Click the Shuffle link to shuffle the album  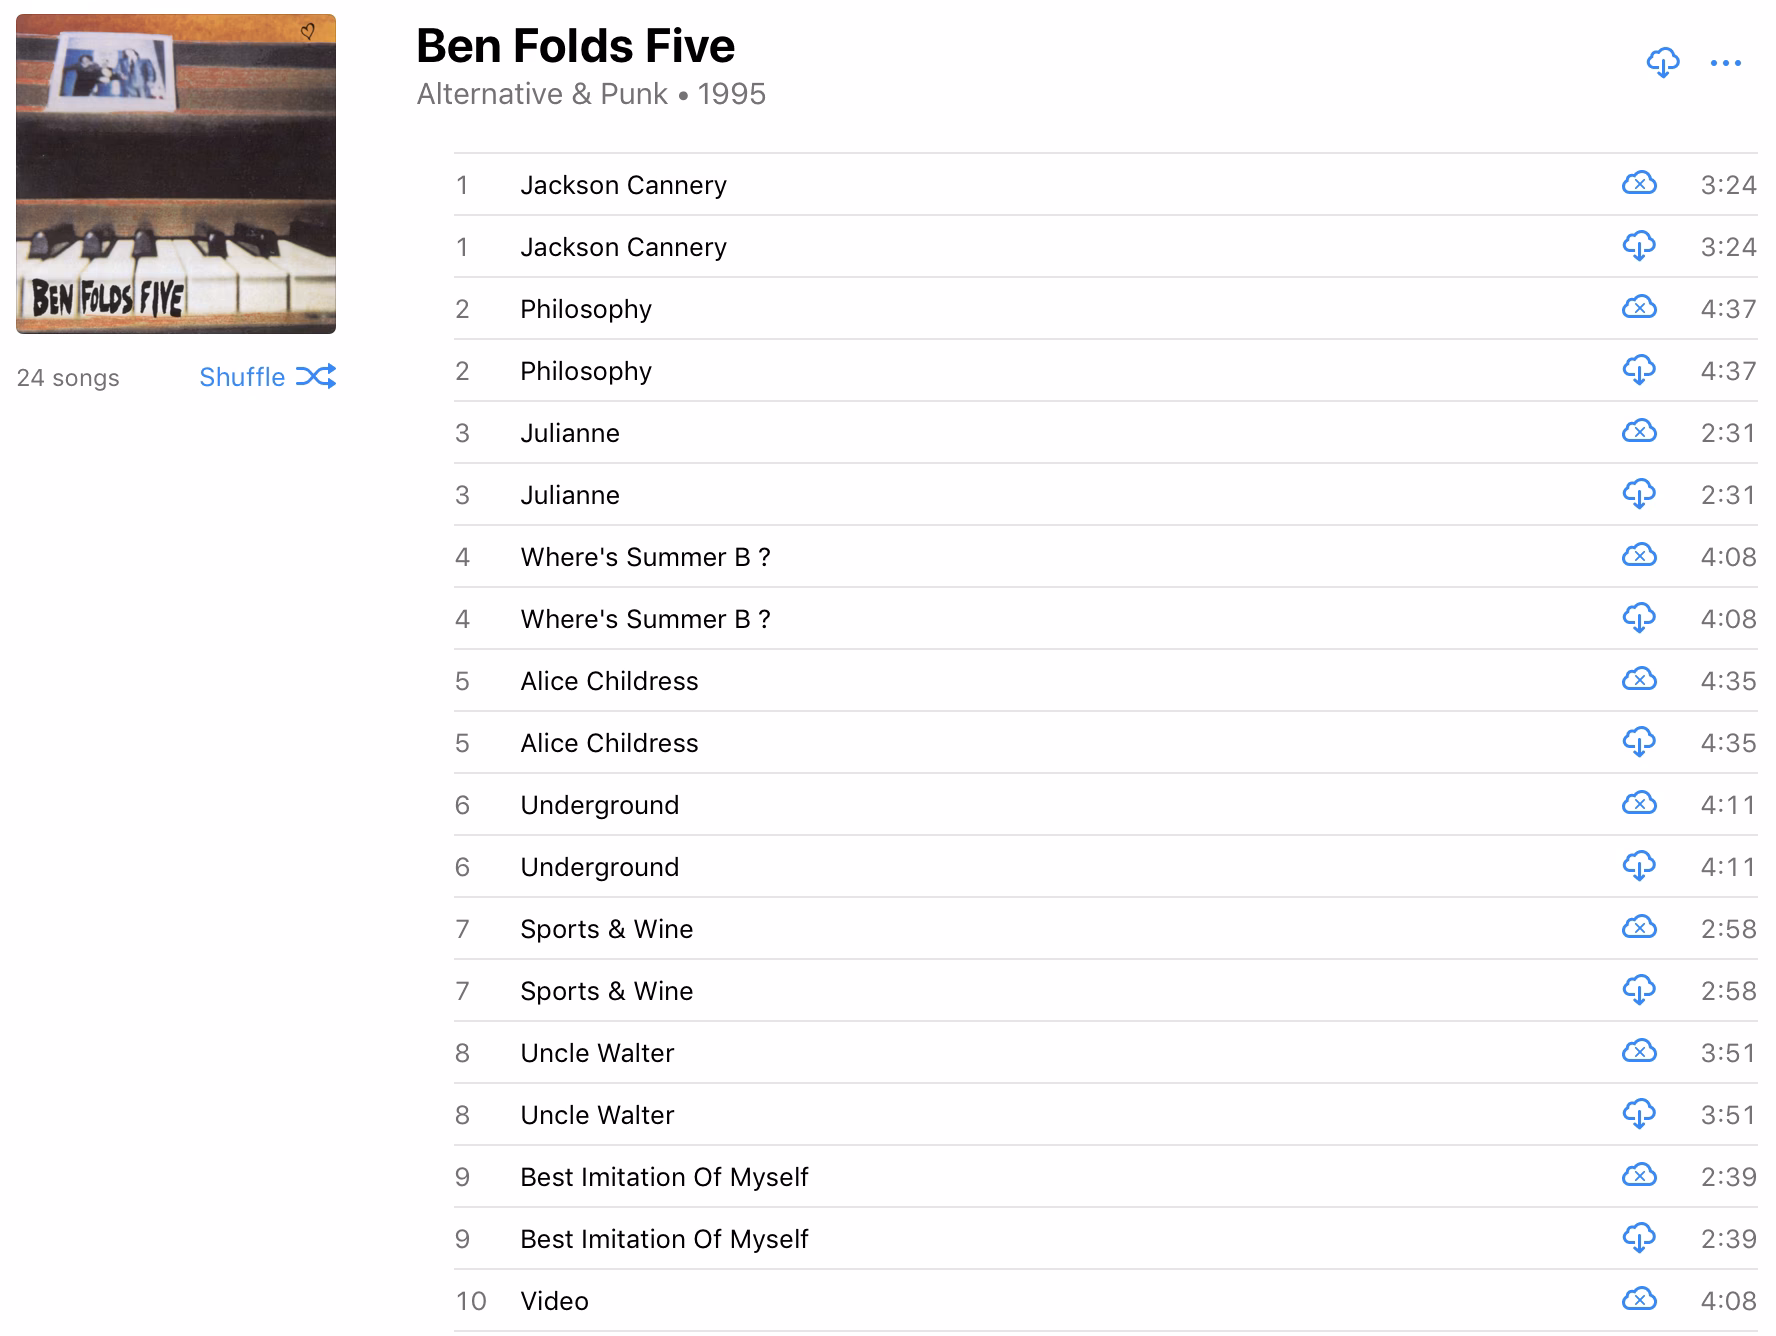coord(241,377)
